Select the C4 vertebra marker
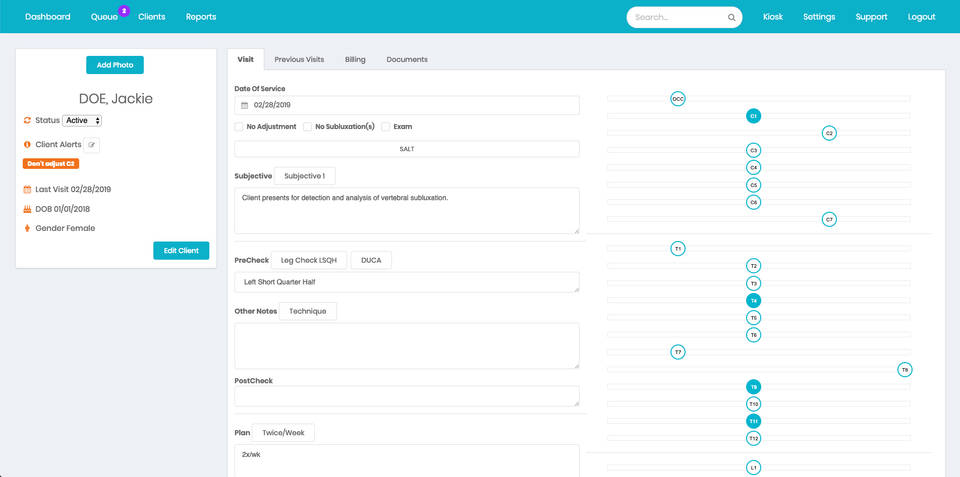 [x=754, y=167]
